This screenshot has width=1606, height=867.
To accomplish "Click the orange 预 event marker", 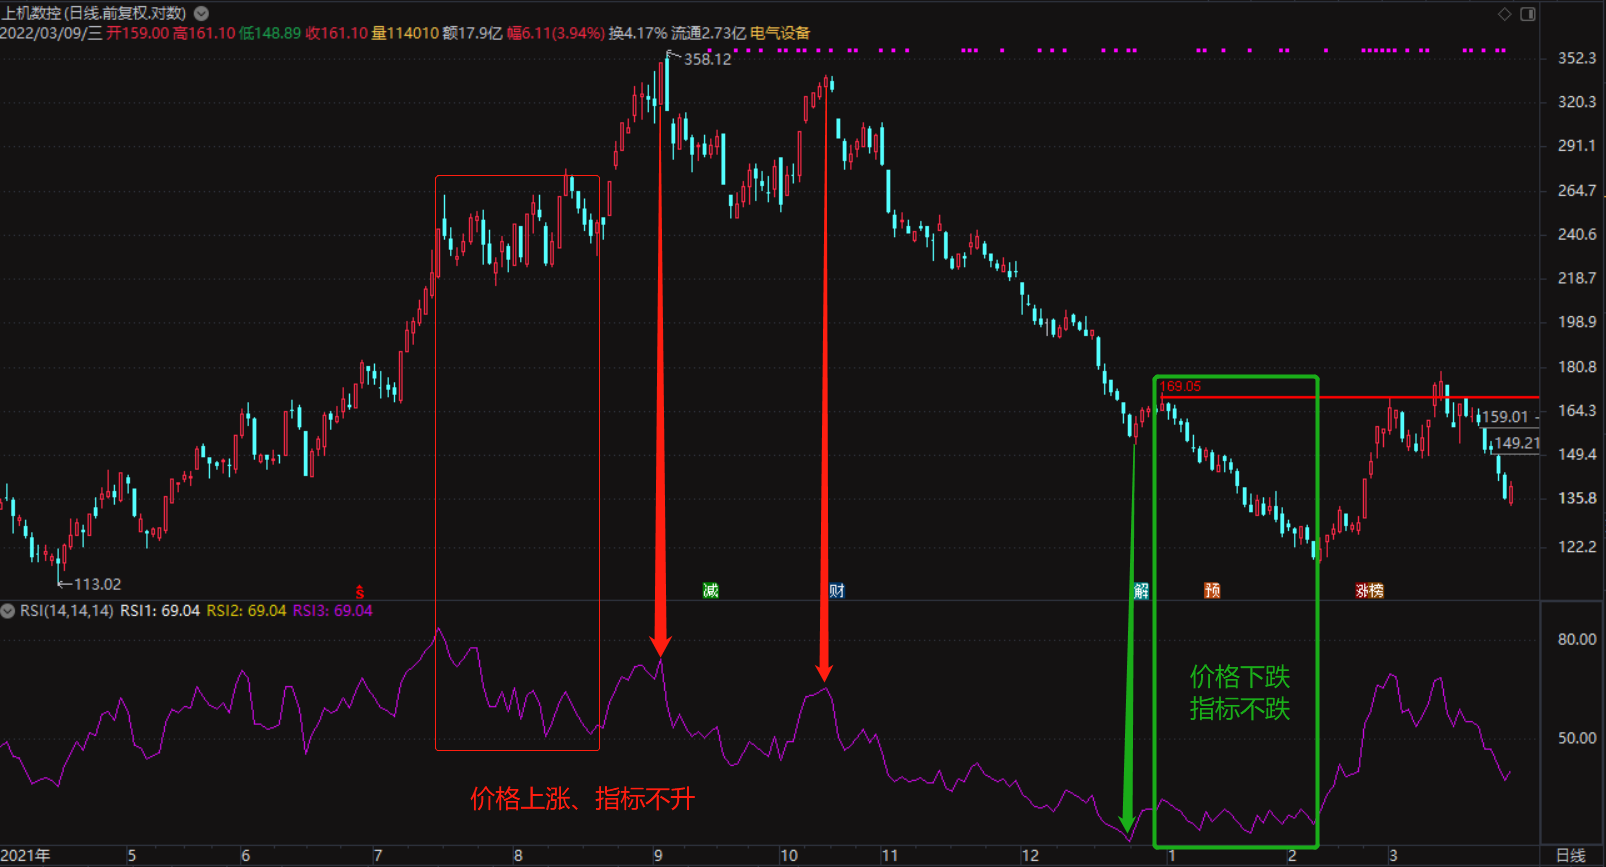I will (1212, 590).
